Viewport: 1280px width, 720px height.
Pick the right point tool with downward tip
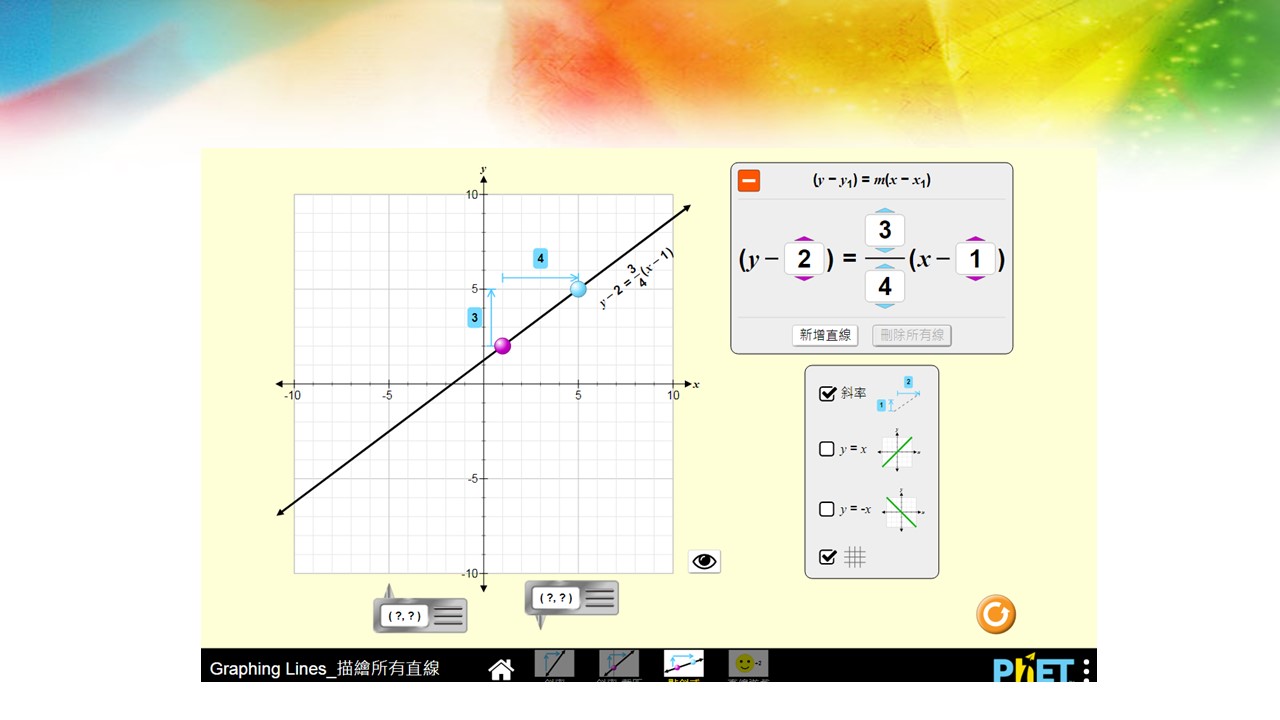point(572,598)
